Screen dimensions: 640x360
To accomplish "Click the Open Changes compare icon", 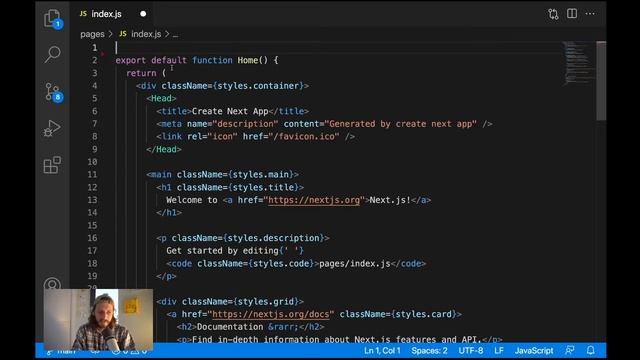I will click(x=553, y=14).
